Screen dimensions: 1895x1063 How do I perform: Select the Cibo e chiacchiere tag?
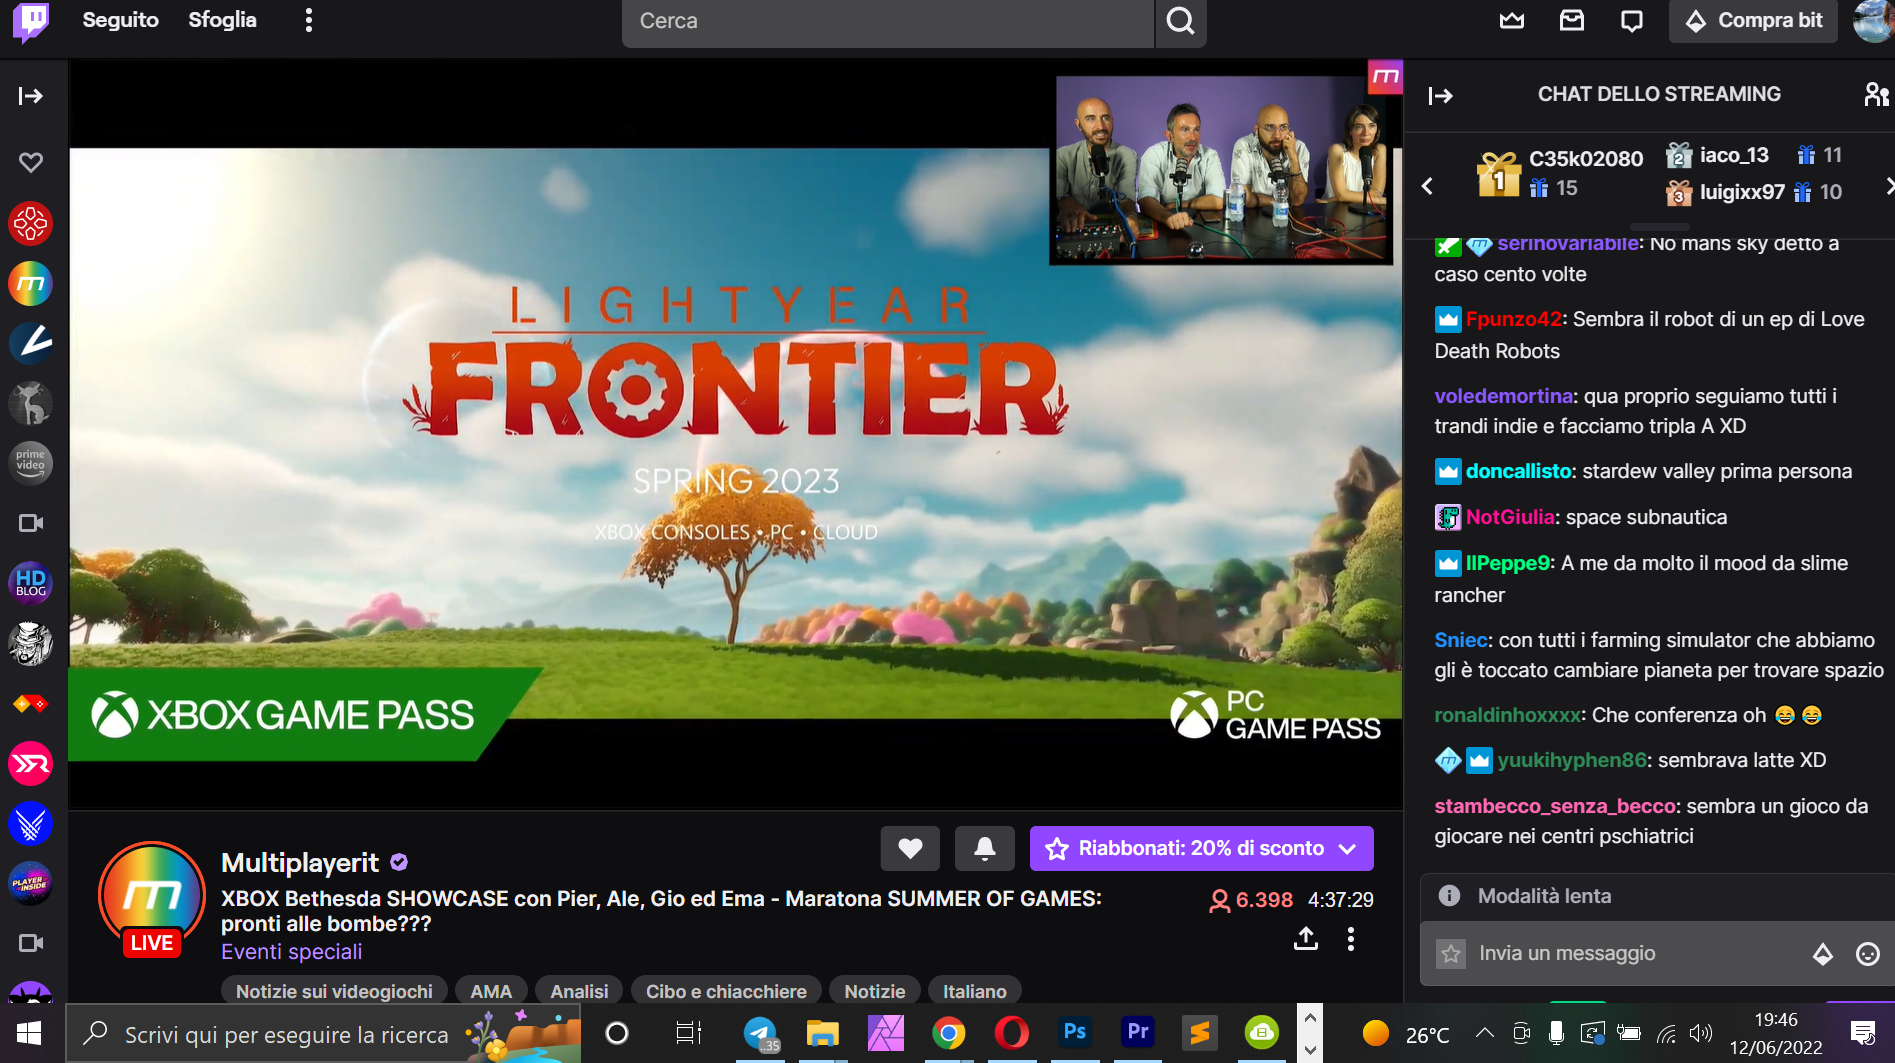pyautogui.click(x=726, y=991)
